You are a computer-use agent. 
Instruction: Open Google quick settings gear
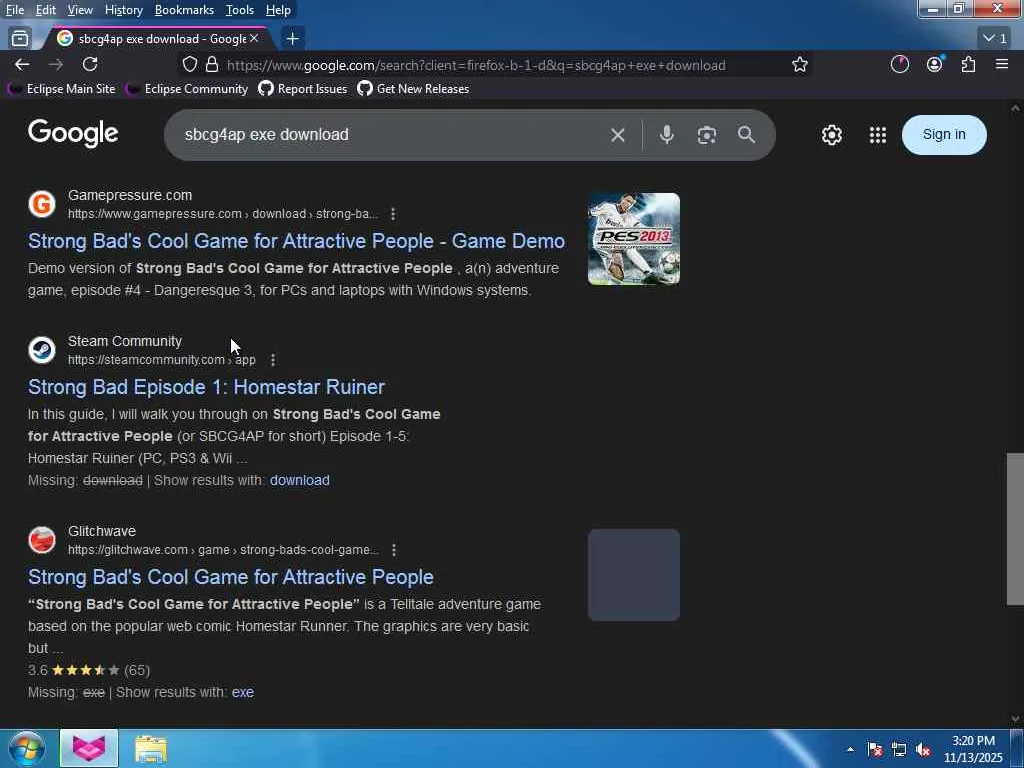[x=832, y=135]
